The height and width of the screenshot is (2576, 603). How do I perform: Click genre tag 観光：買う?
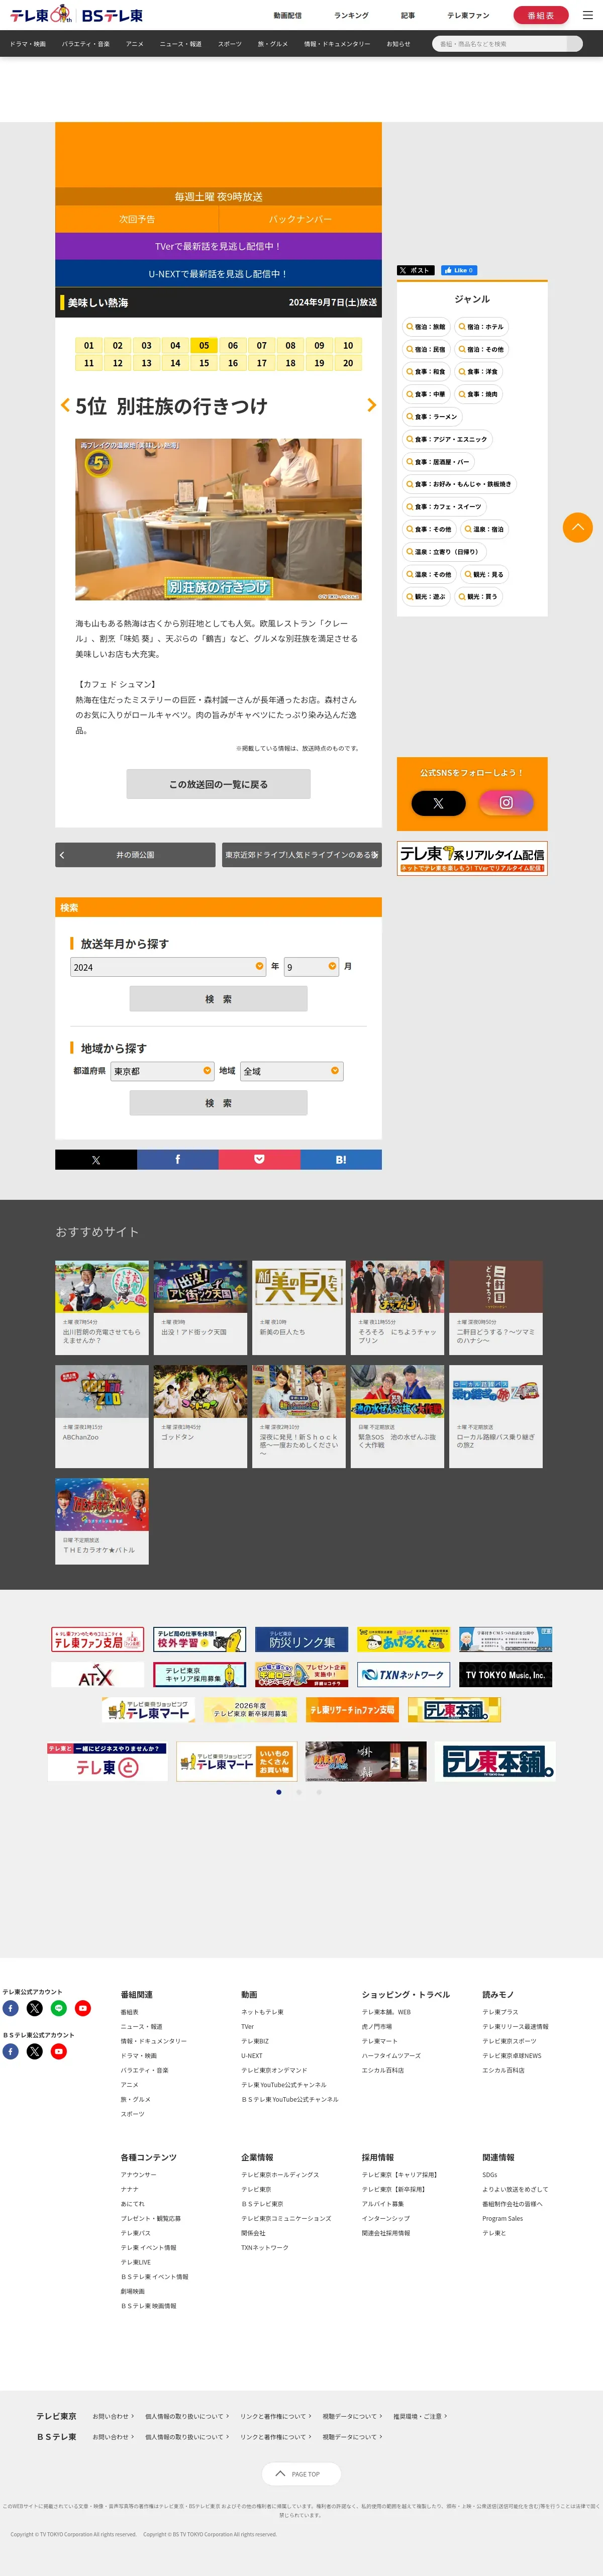coord(478,597)
